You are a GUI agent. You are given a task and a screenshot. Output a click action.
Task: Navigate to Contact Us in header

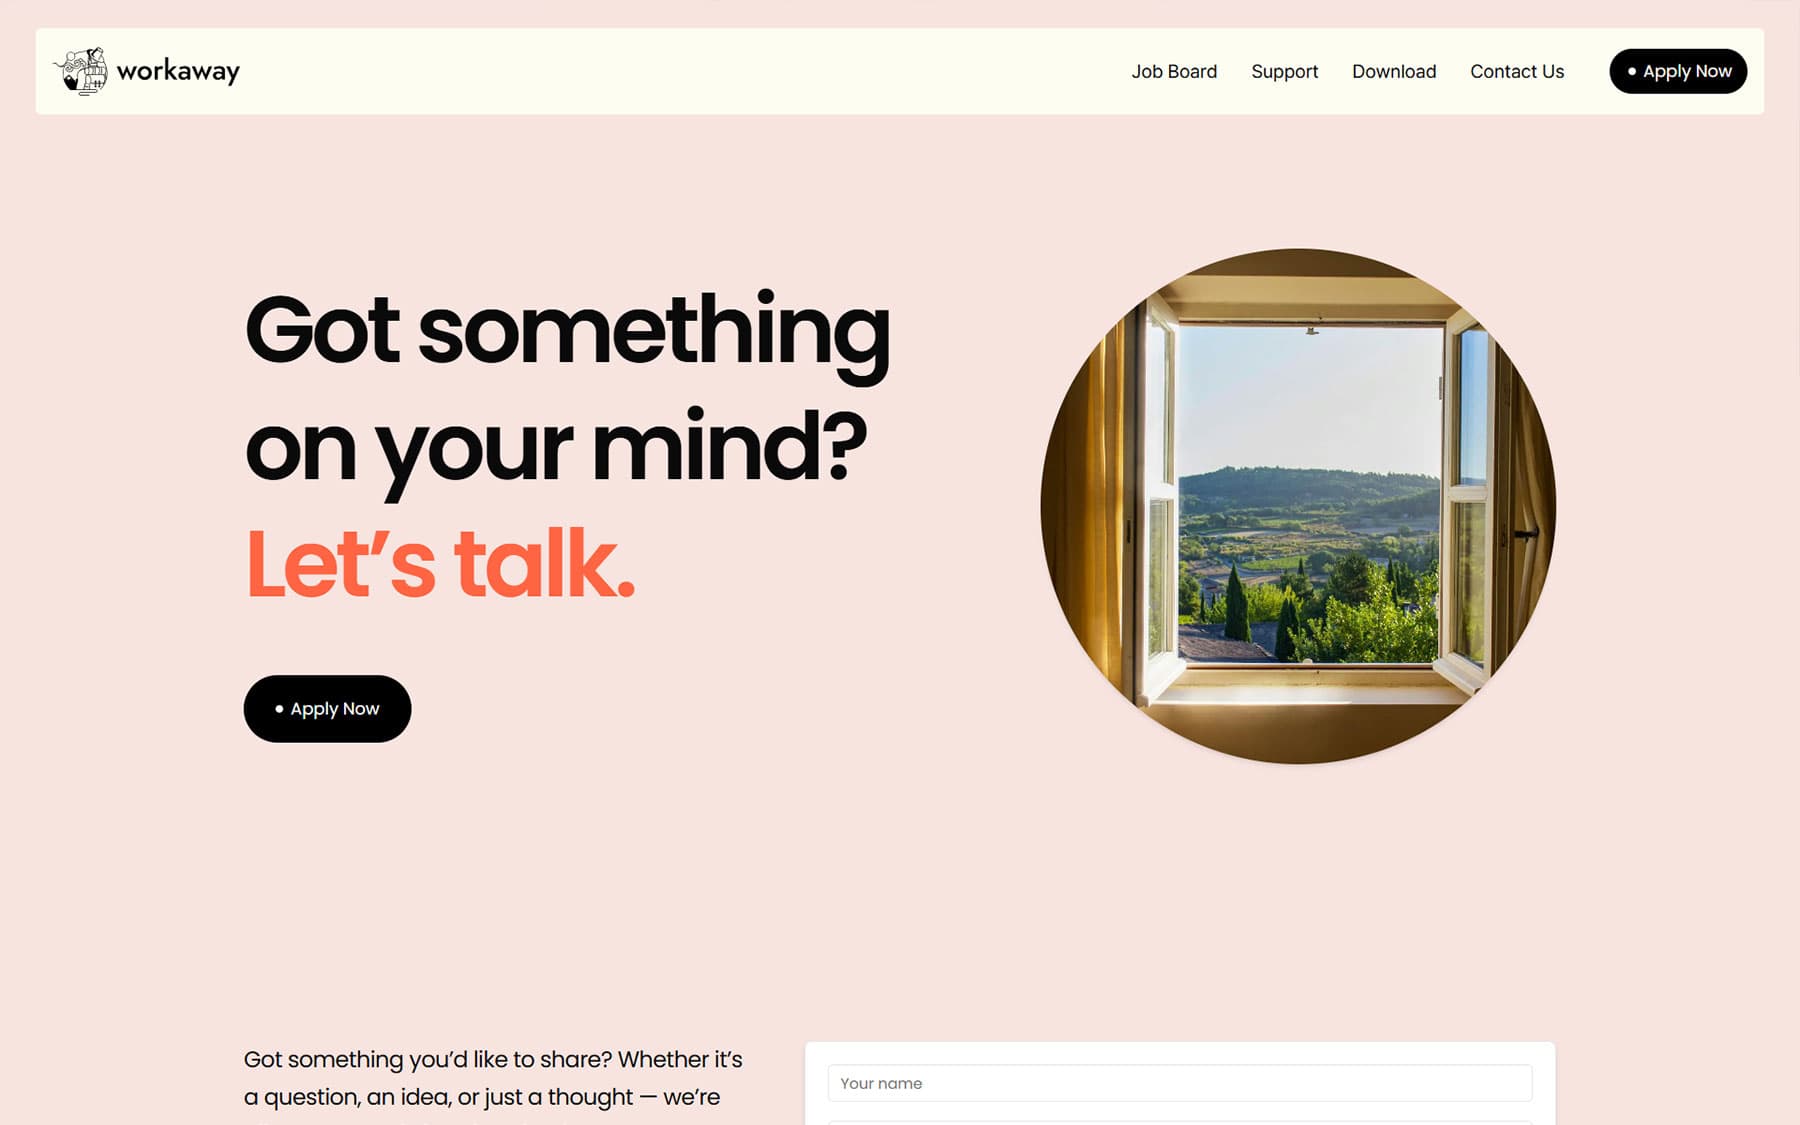1517,71
